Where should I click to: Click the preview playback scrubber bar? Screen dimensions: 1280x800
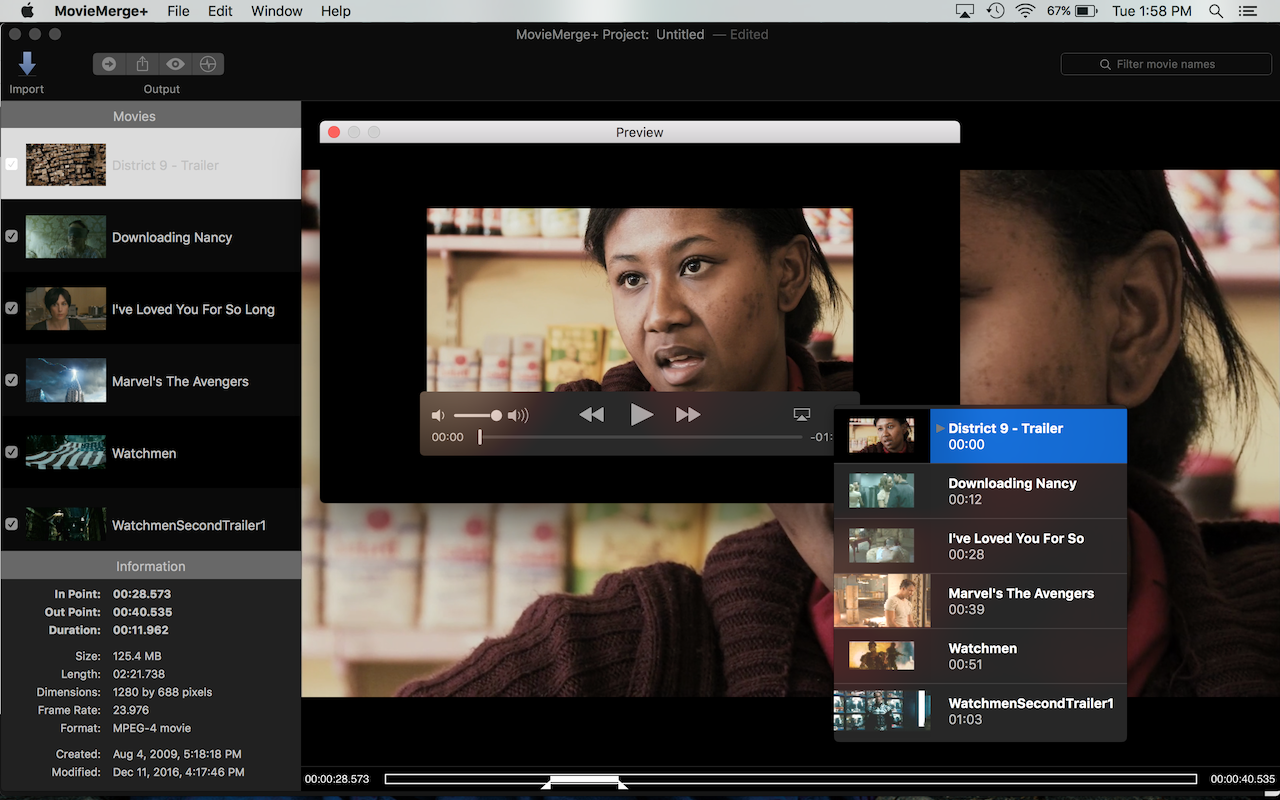click(x=641, y=437)
